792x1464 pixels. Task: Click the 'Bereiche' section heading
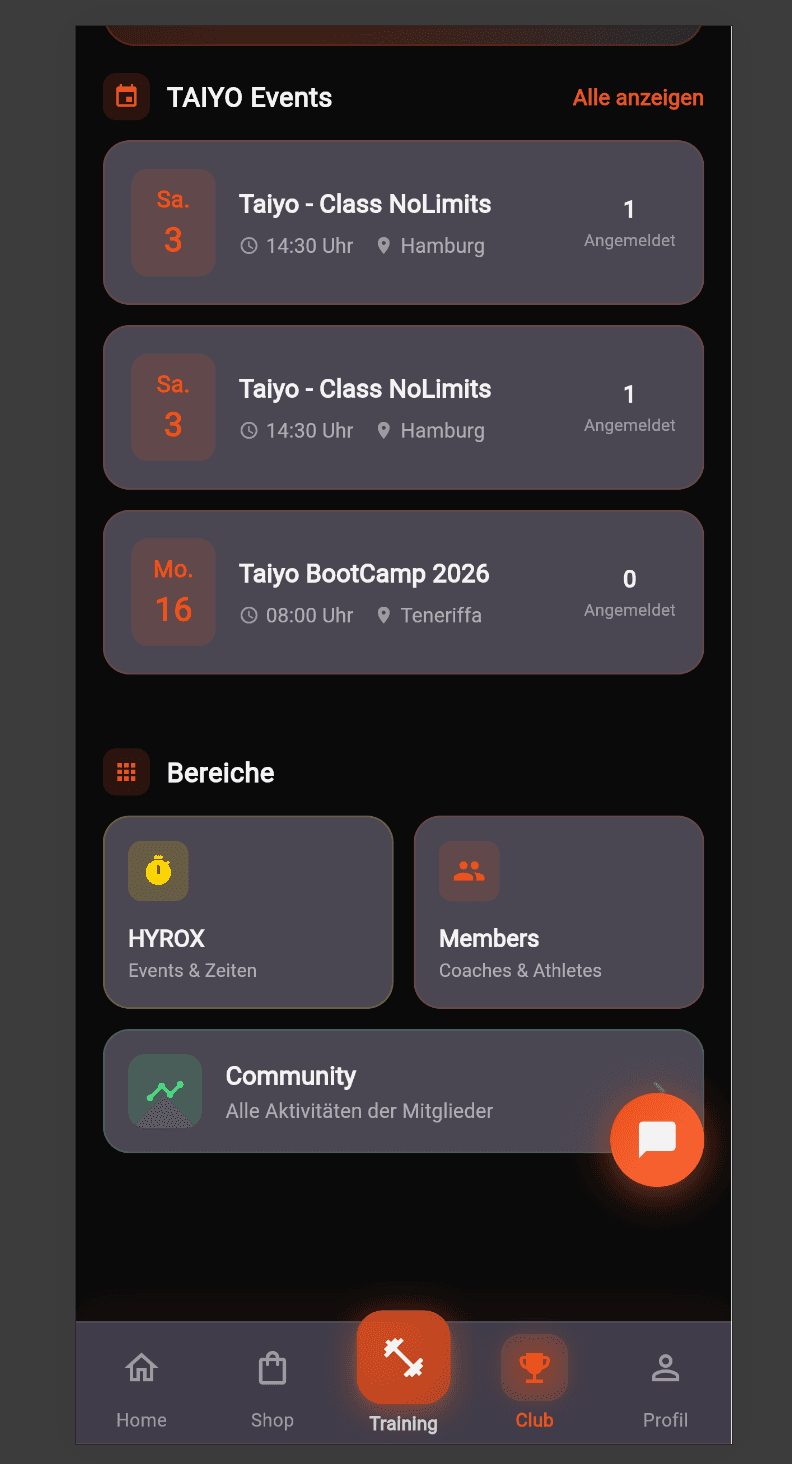pyautogui.click(x=221, y=773)
